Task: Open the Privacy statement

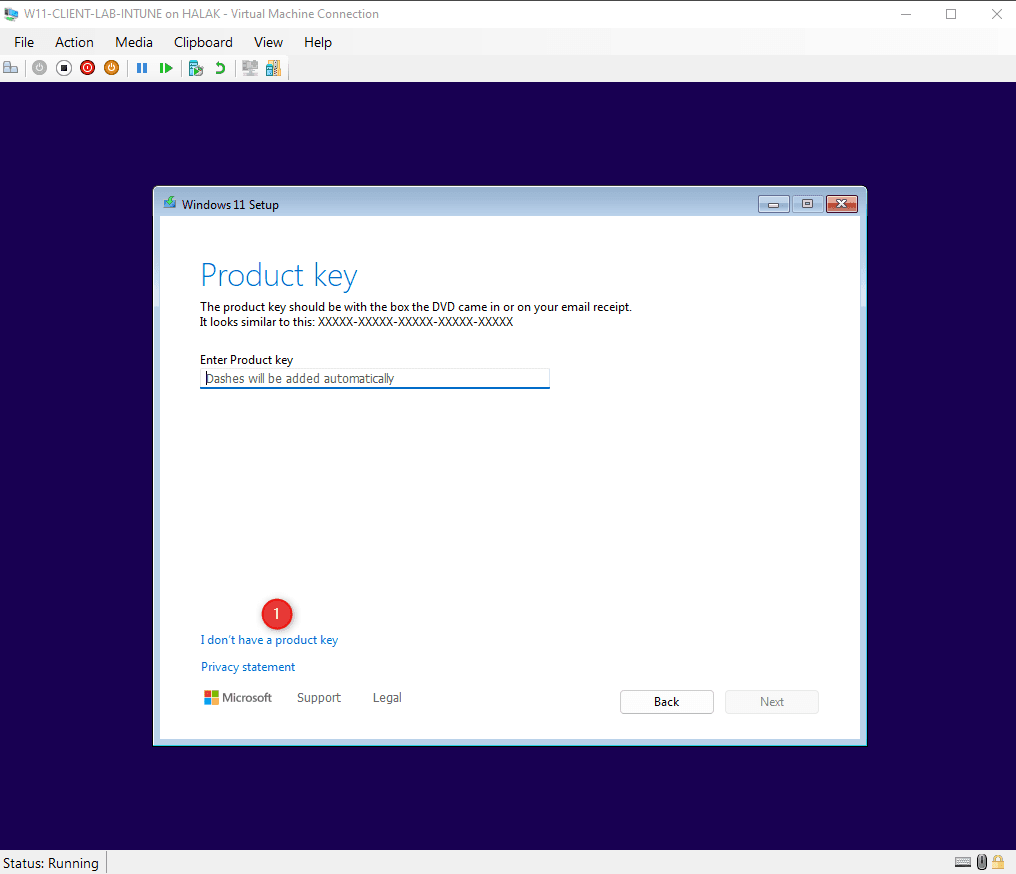Action: [247, 666]
